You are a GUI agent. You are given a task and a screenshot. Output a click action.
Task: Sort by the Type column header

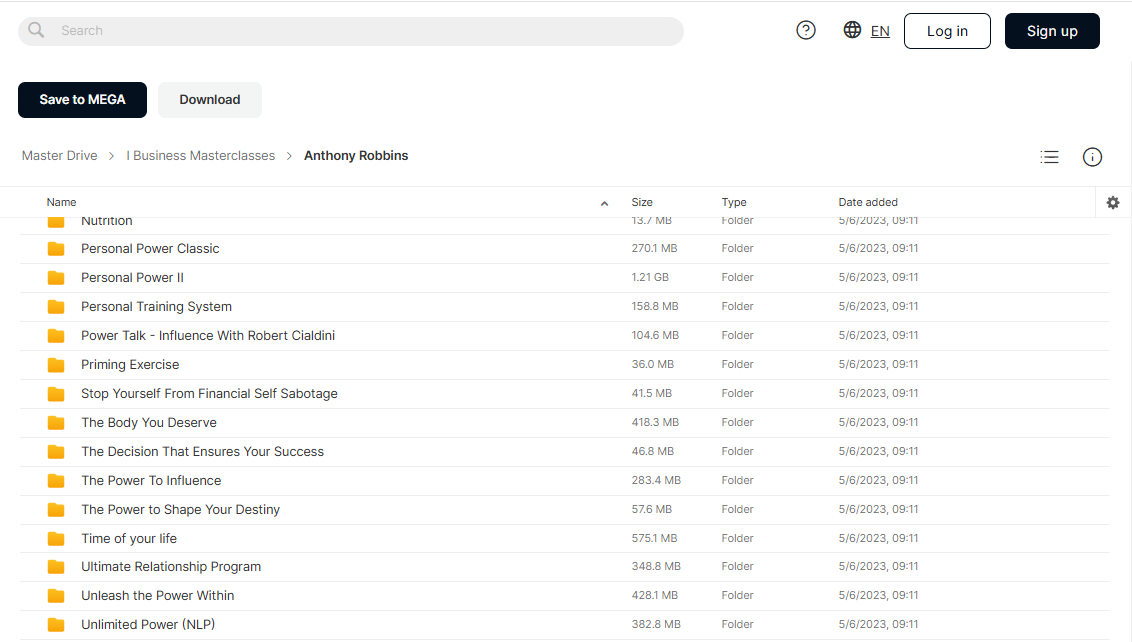click(733, 202)
